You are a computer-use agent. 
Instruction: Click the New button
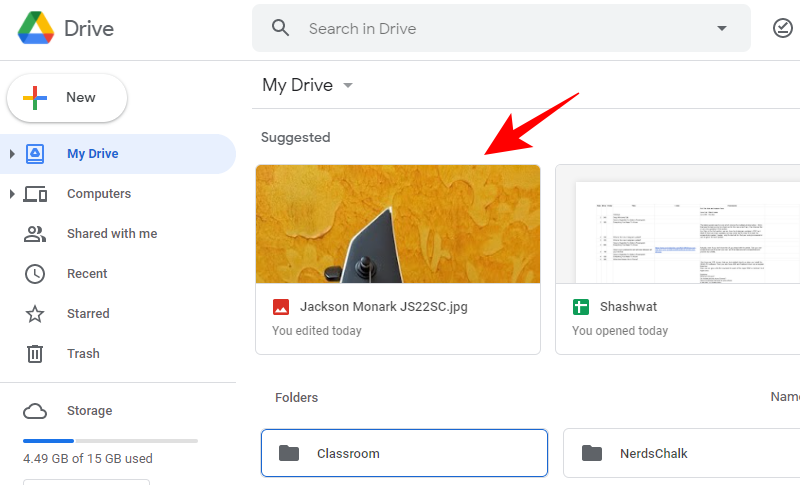pos(67,98)
